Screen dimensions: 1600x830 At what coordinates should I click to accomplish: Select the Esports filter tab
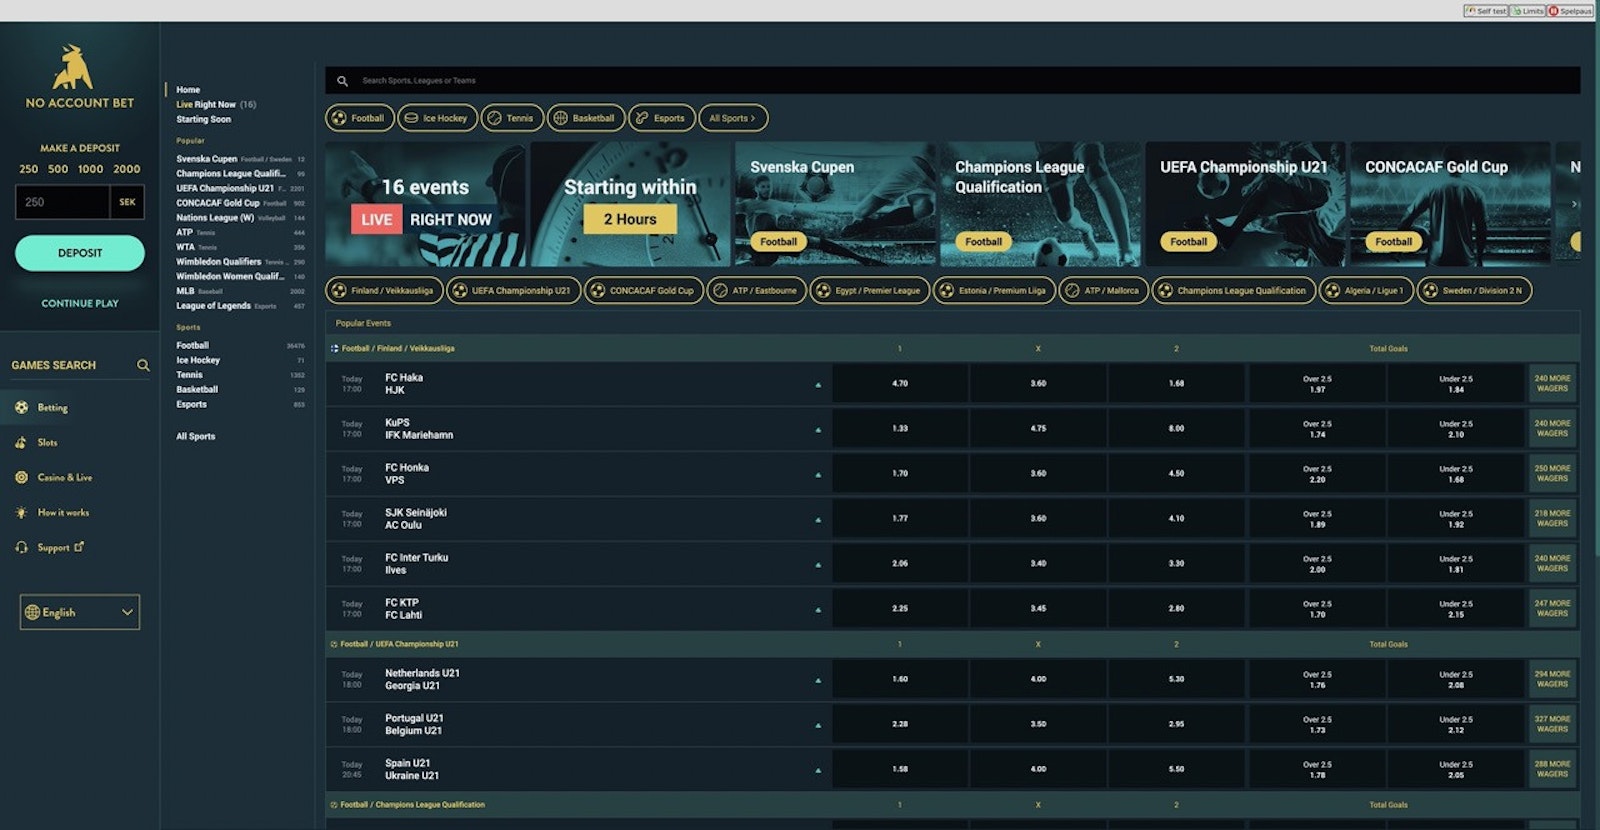point(661,118)
